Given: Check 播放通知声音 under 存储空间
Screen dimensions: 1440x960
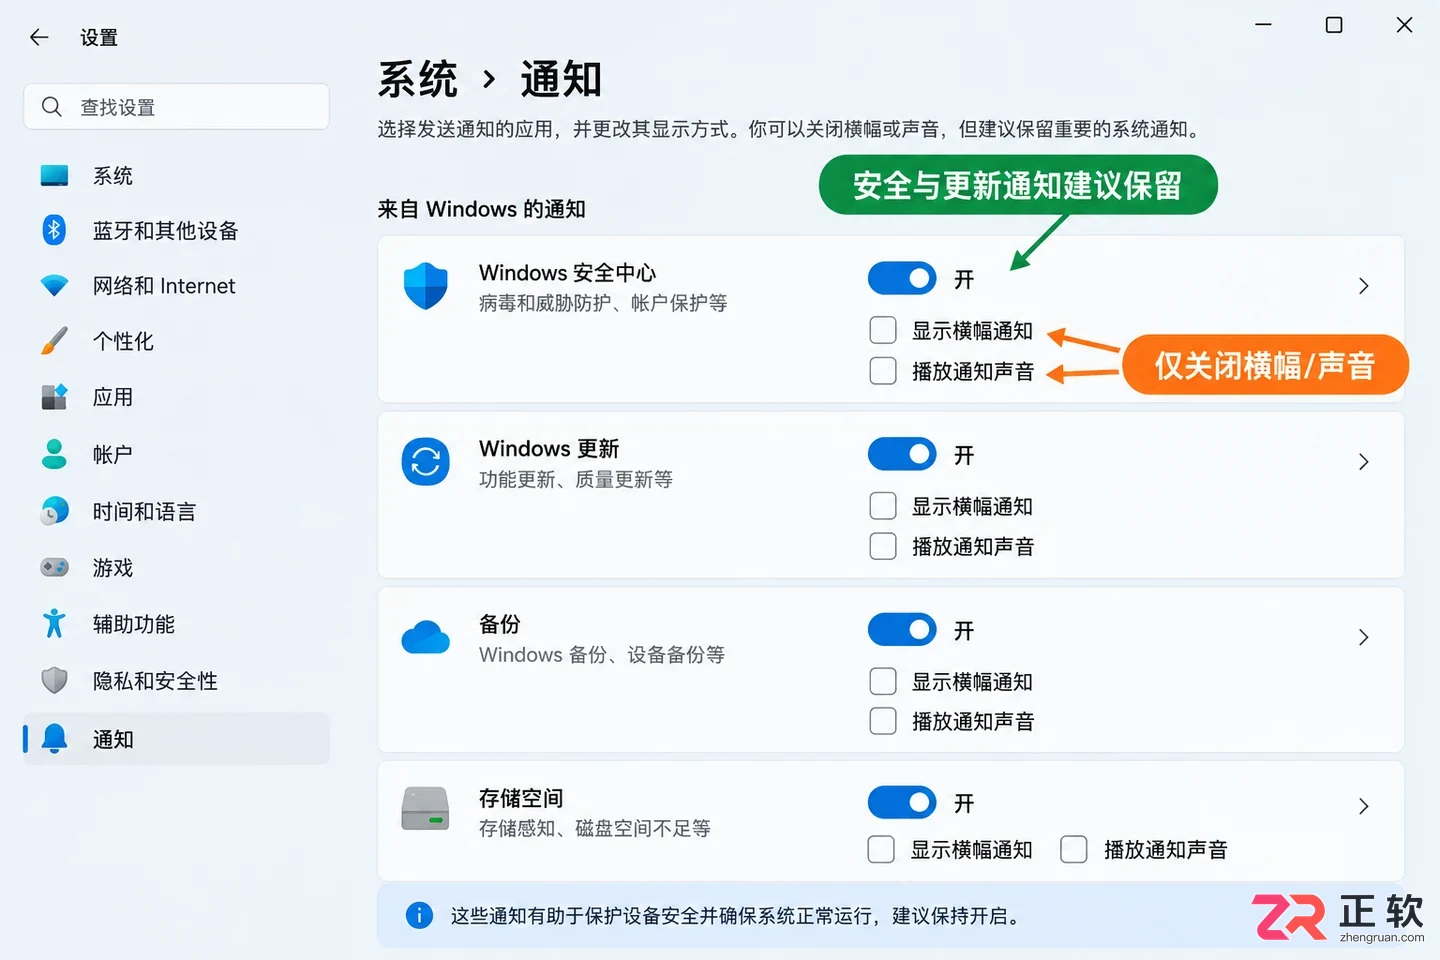Looking at the screenshot, I should pyautogui.click(x=1074, y=850).
